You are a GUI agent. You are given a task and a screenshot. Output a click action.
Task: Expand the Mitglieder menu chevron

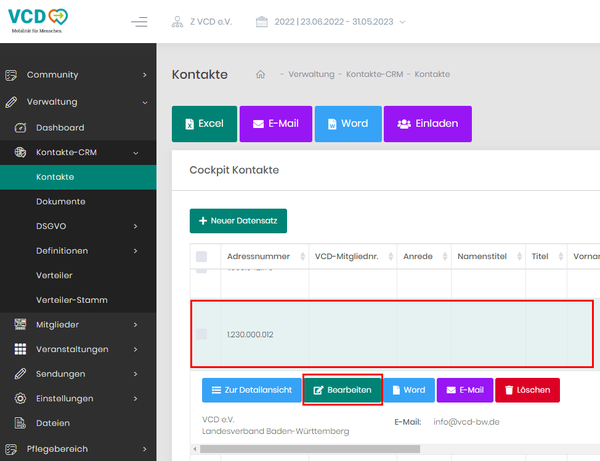coord(135,325)
